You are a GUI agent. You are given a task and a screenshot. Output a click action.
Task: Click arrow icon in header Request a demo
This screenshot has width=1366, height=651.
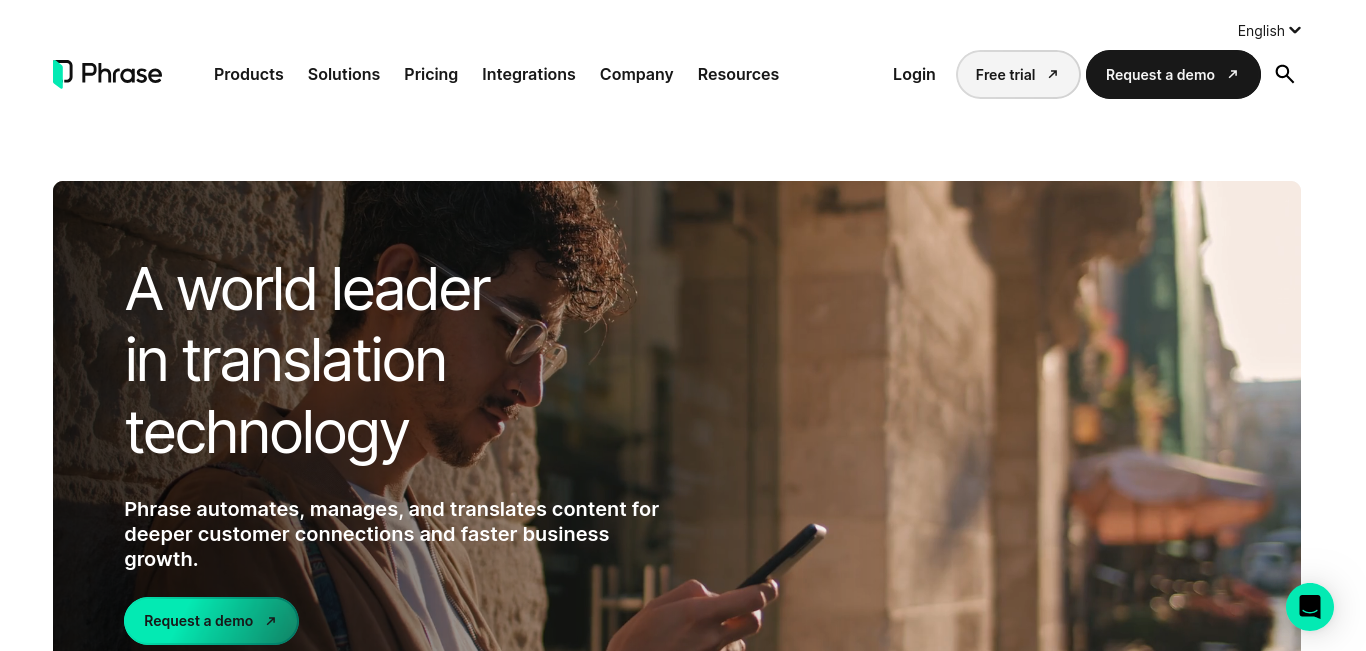point(1233,74)
